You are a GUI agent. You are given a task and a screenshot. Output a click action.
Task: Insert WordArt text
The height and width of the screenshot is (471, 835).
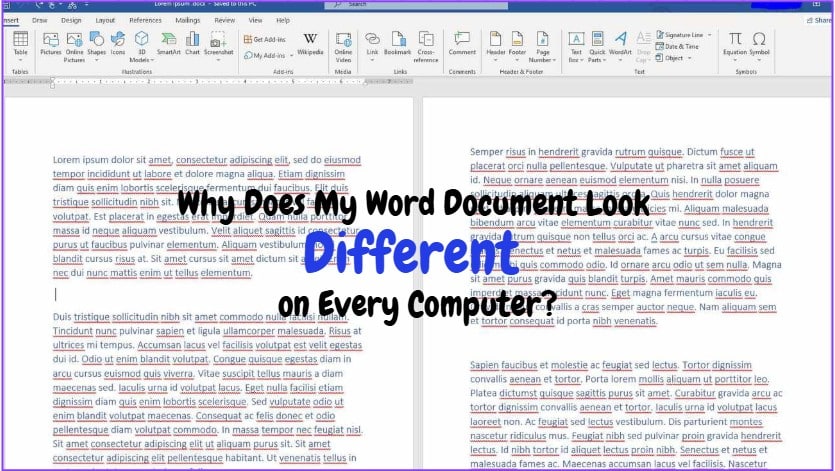tap(620, 43)
